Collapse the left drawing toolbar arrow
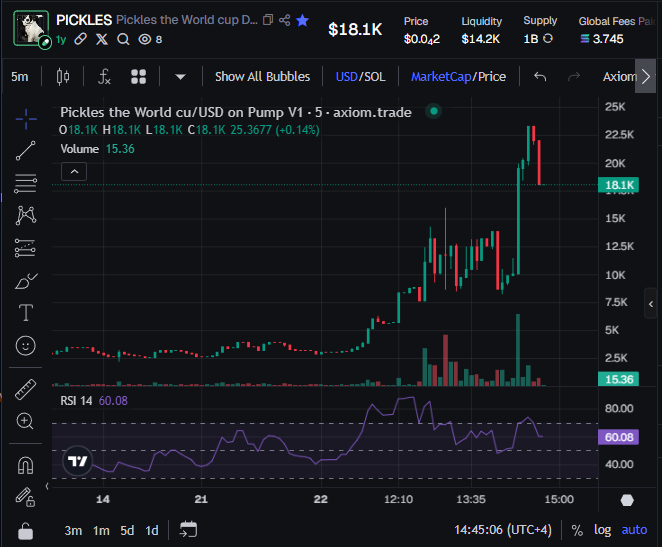The image size is (662, 547). [47, 486]
